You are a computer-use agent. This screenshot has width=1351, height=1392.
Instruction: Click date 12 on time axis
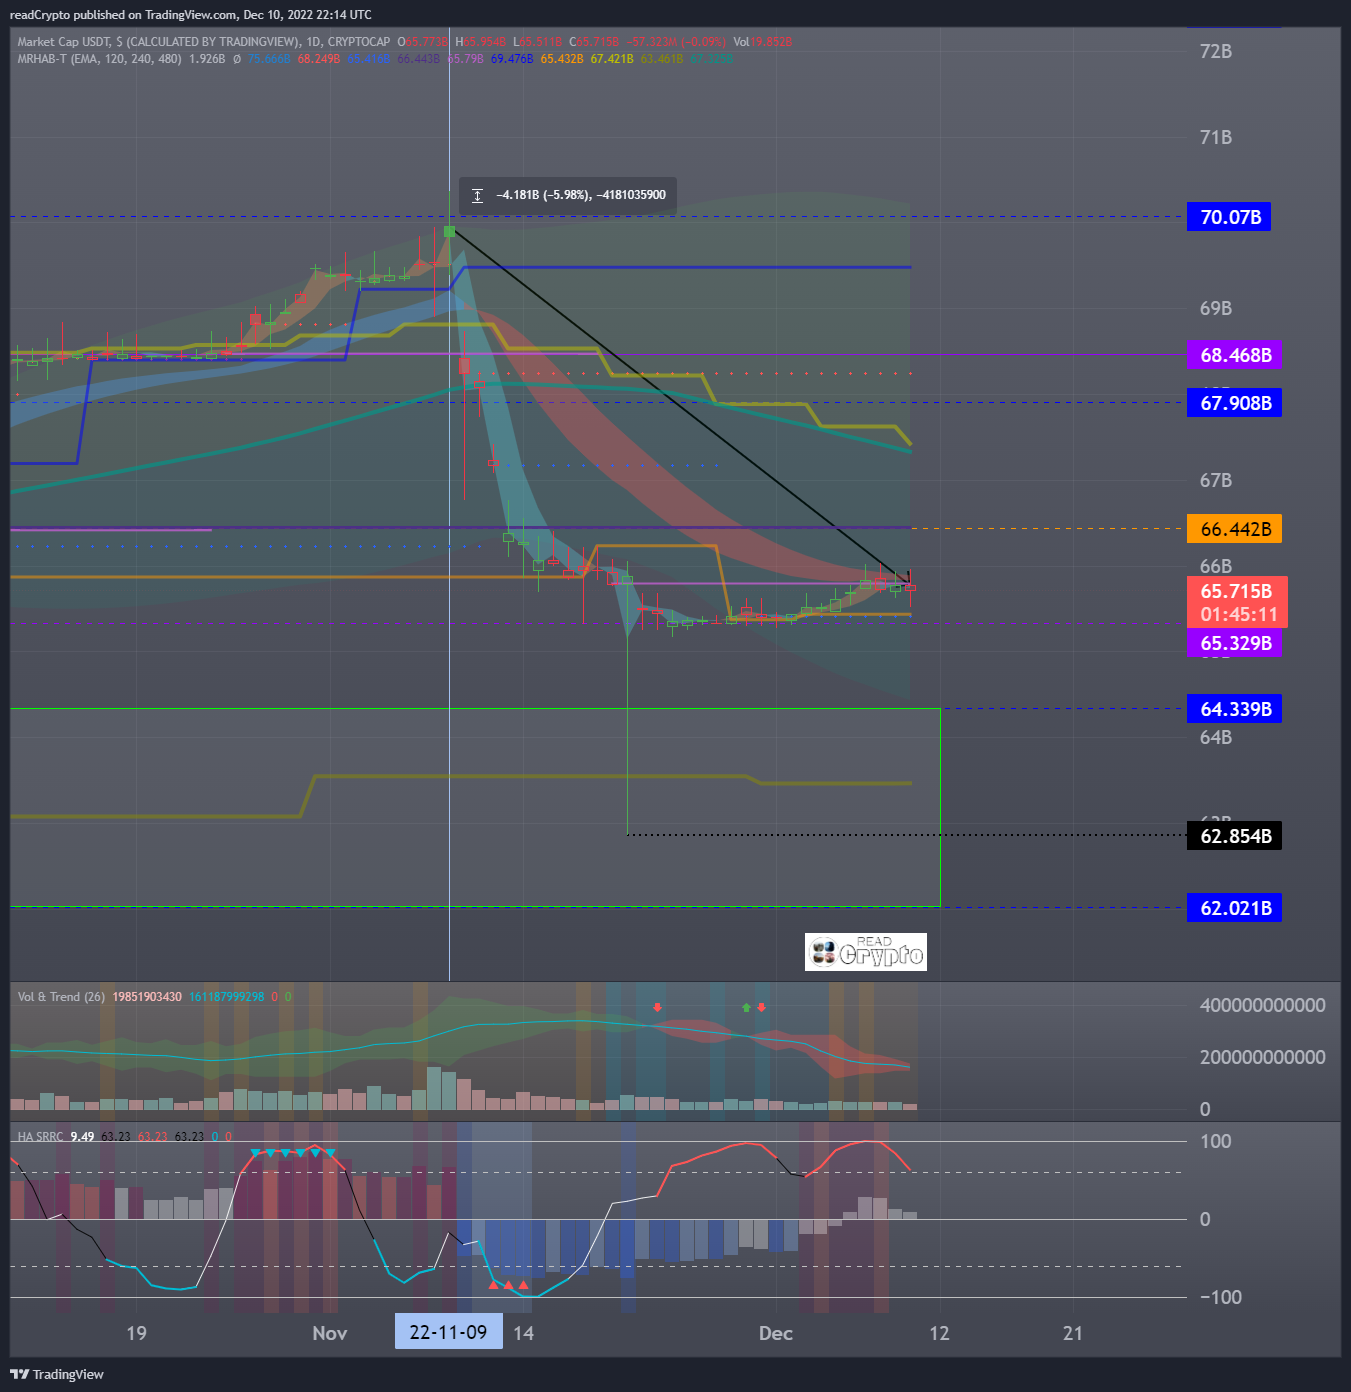pyautogui.click(x=939, y=1333)
